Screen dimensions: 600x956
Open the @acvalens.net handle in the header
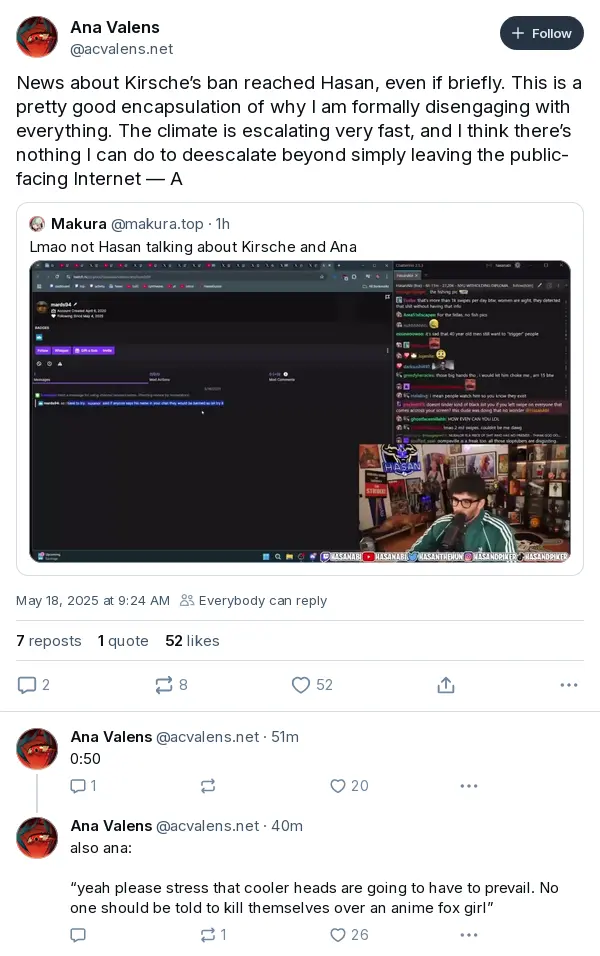coord(122,49)
